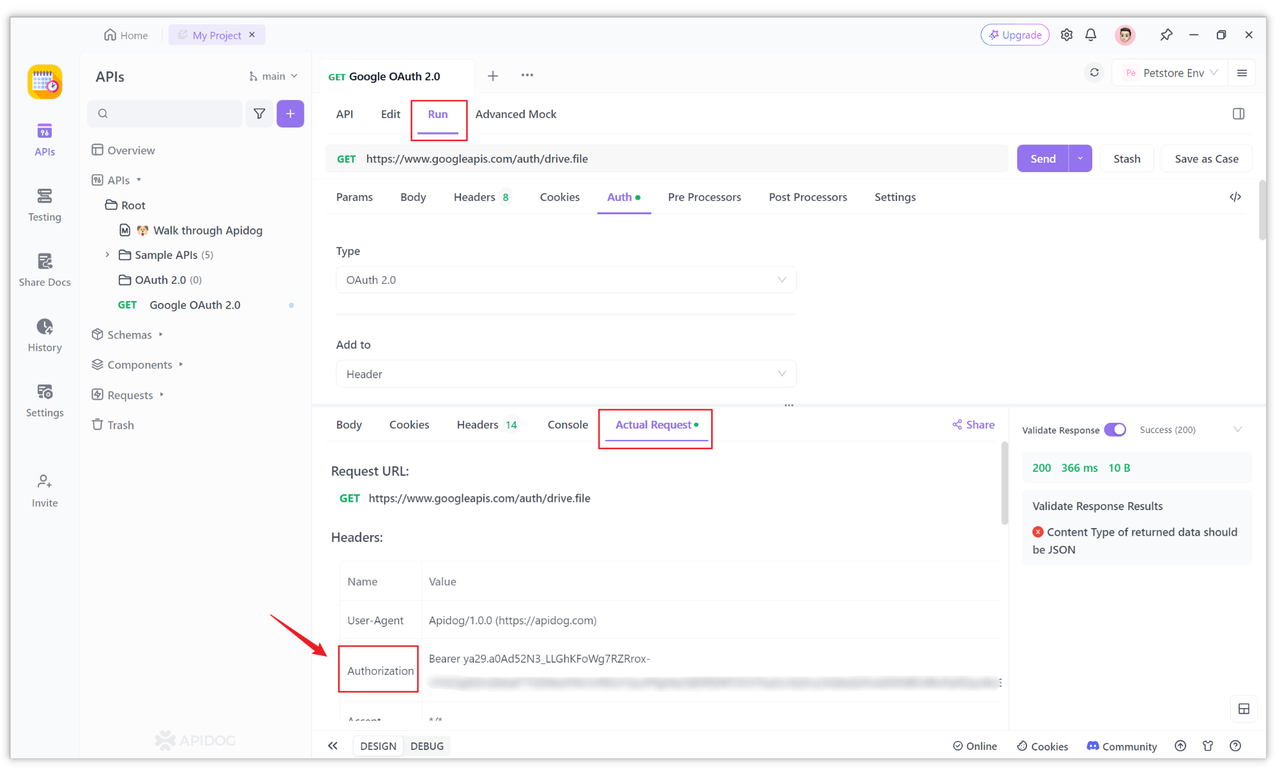Image resolution: width=1280 pixels, height=771 pixels.
Task: Click the pin window icon
Action: tap(1166, 35)
